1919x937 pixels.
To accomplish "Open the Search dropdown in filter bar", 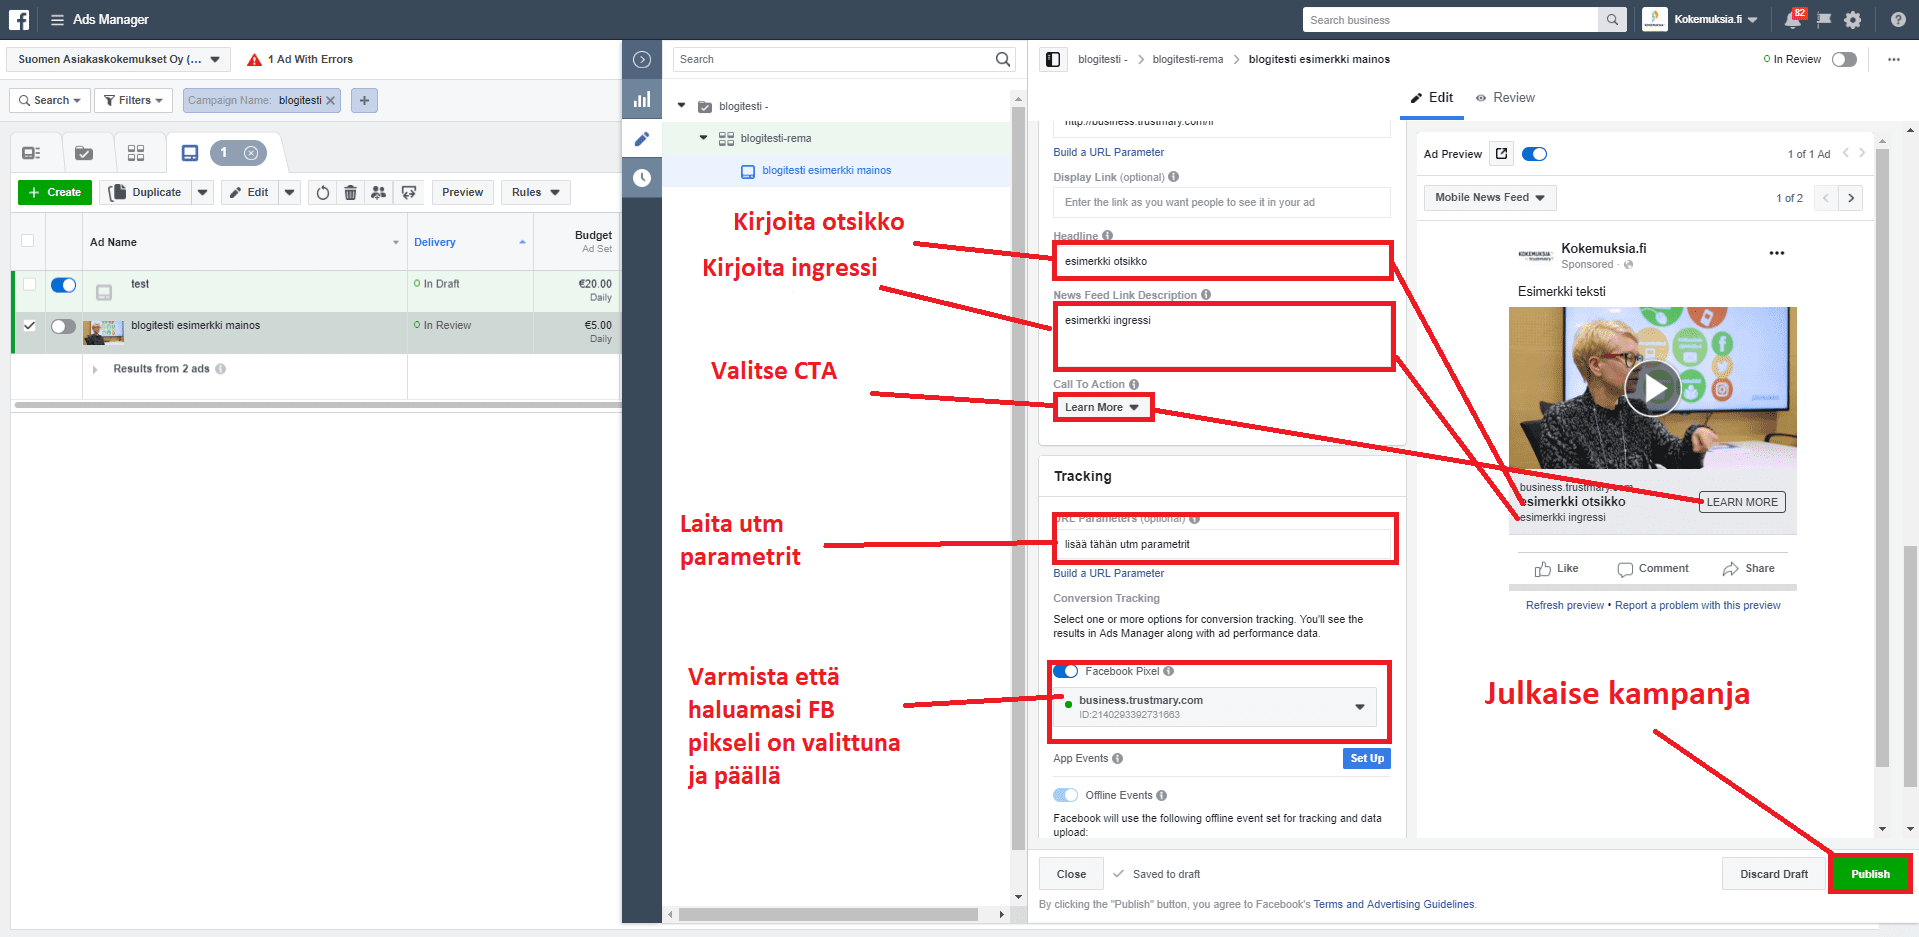I will pyautogui.click(x=51, y=100).
